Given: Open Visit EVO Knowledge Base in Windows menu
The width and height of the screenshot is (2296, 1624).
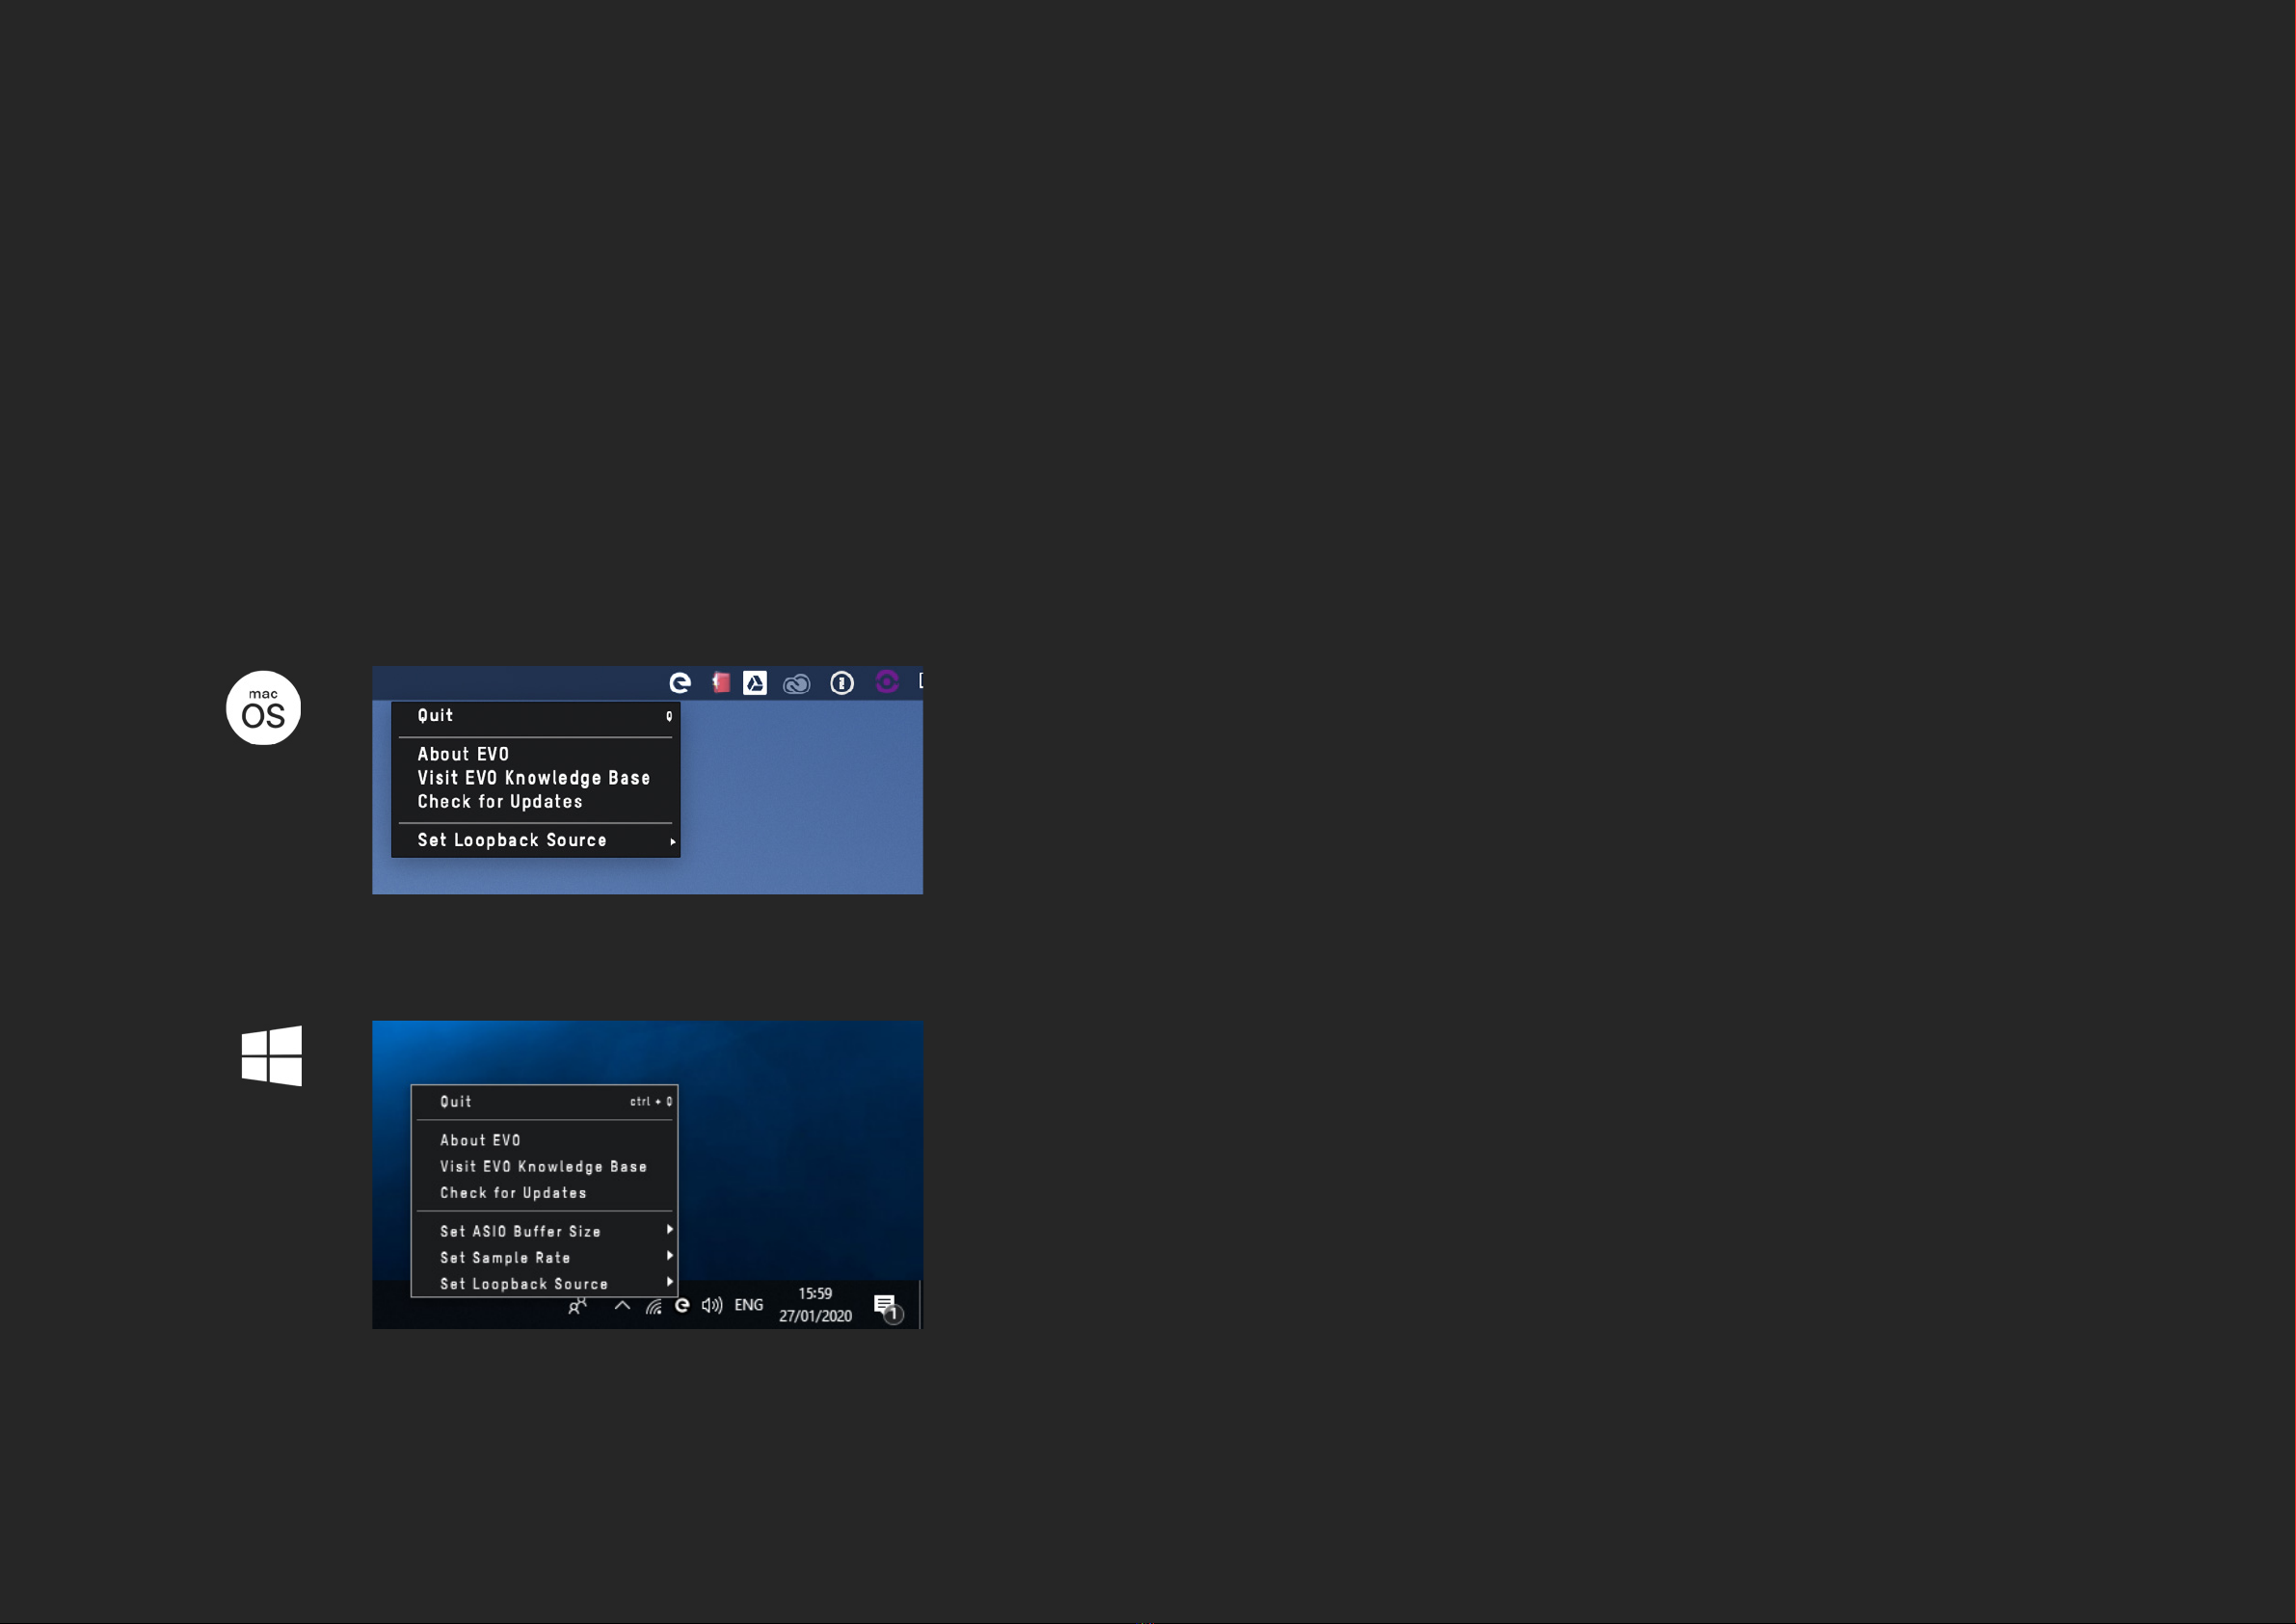Looking at the screenshot, I should point(545,1167).
